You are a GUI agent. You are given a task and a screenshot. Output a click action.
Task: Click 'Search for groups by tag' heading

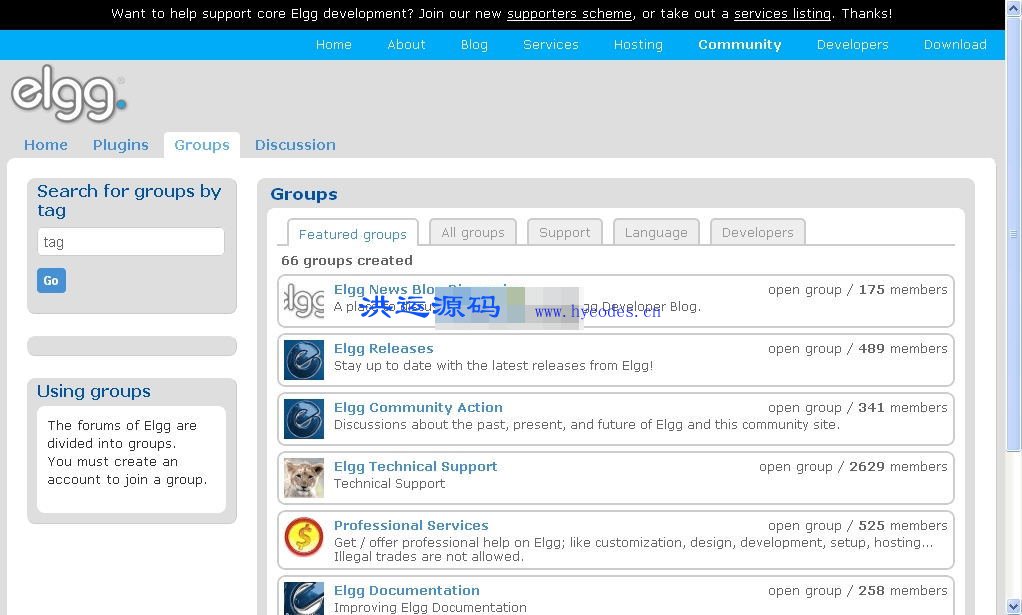coord(129,200)
